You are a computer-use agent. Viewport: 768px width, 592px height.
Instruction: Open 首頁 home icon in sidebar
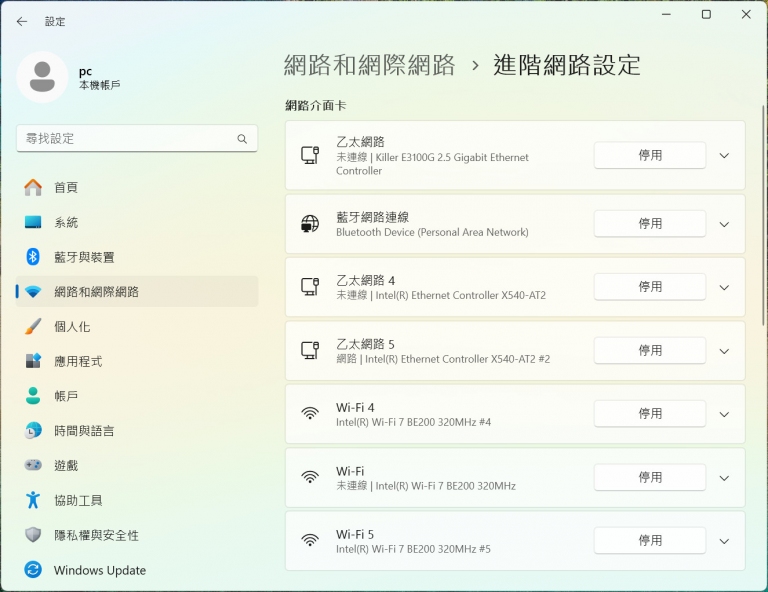click(x=33, y=188)
